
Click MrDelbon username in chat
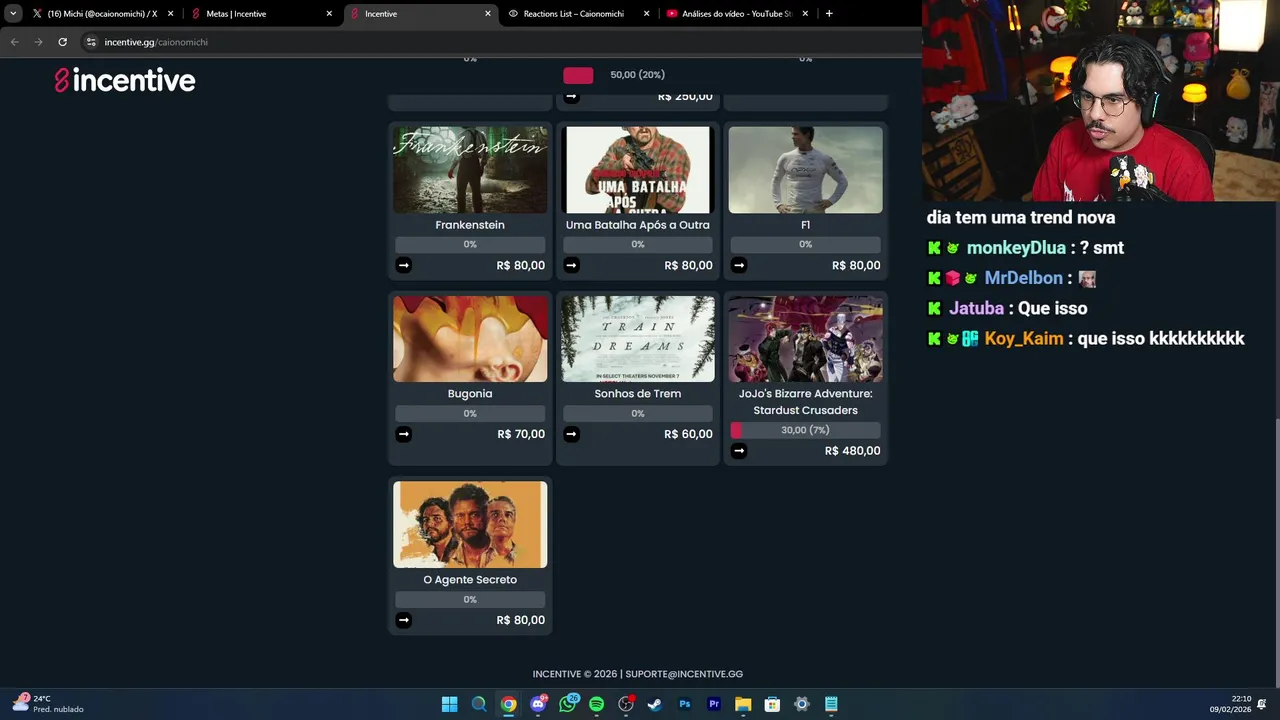(x=1023, y=278)
